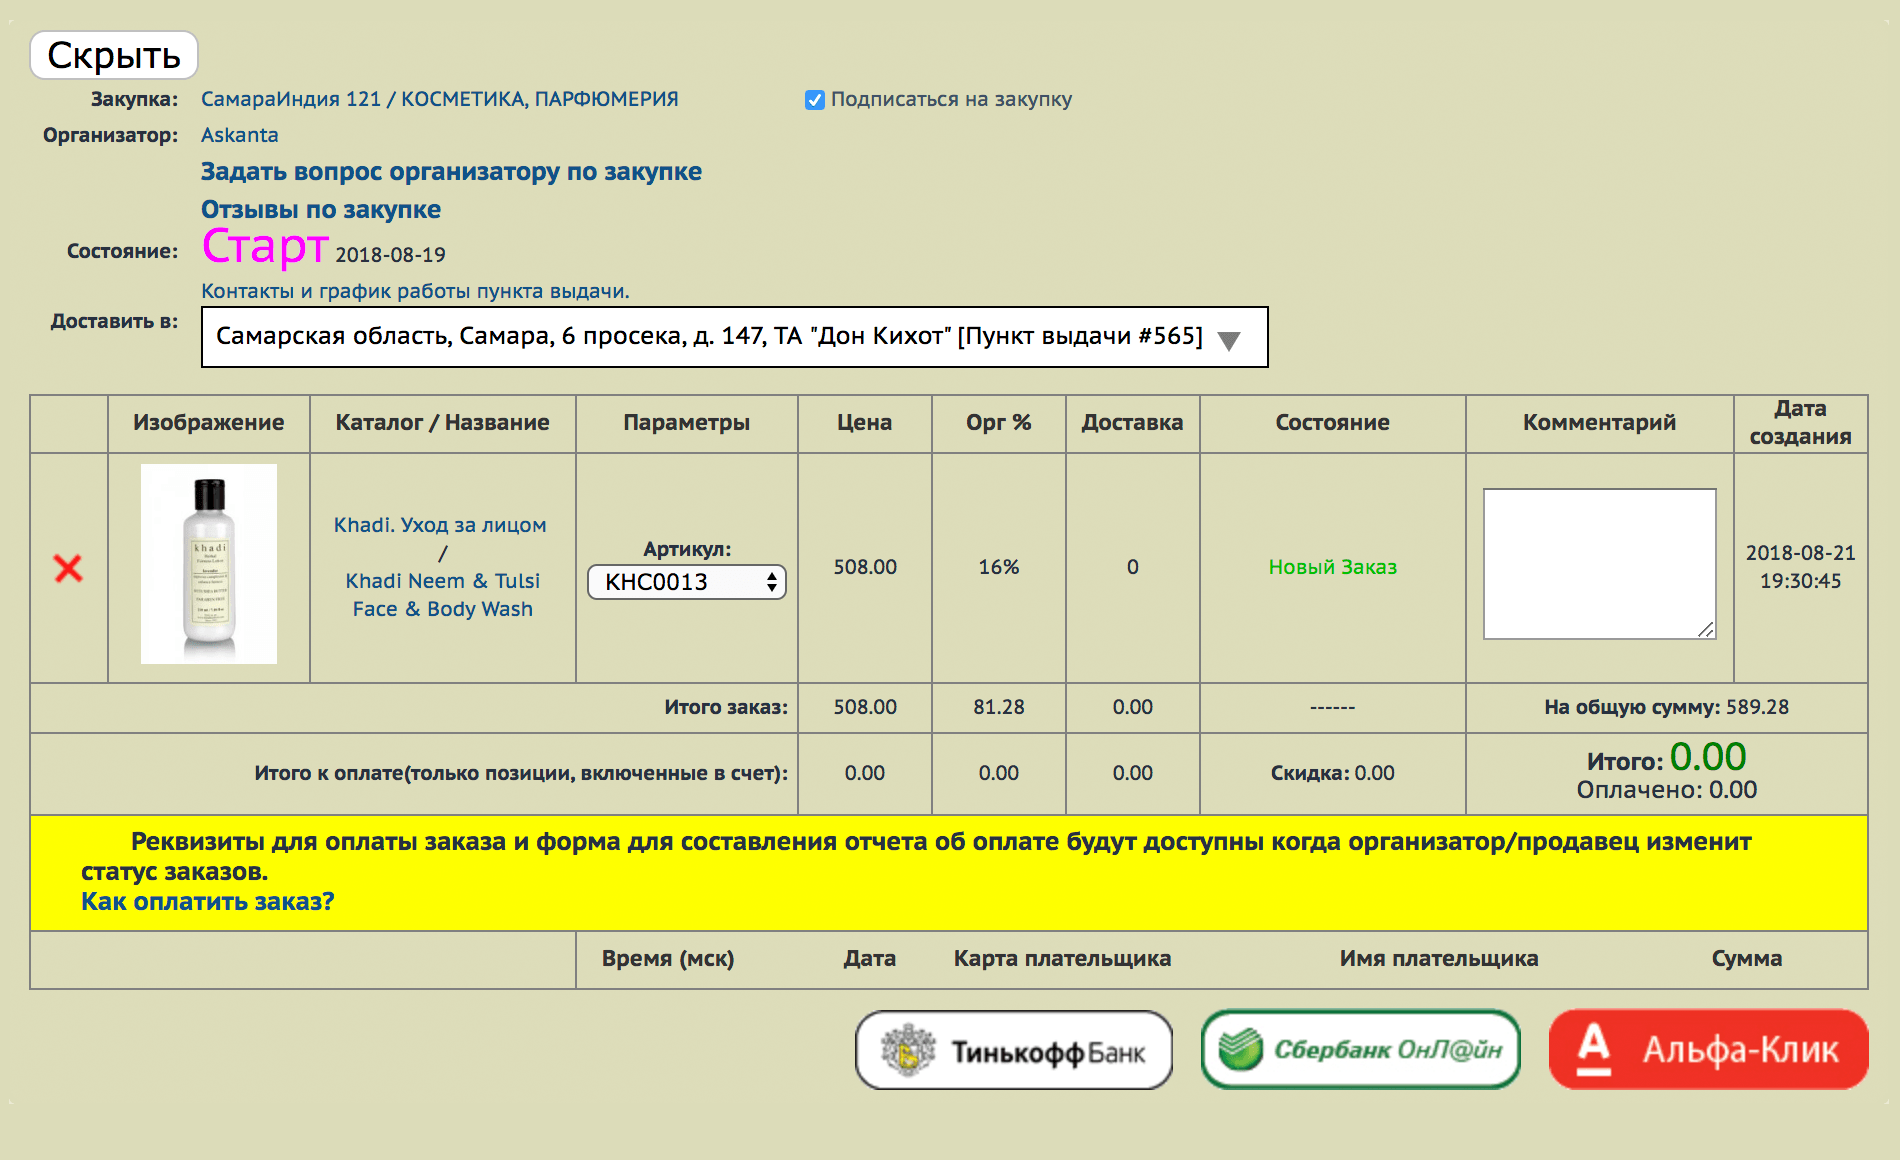Click the 'Старт' status label

(265, 247)
